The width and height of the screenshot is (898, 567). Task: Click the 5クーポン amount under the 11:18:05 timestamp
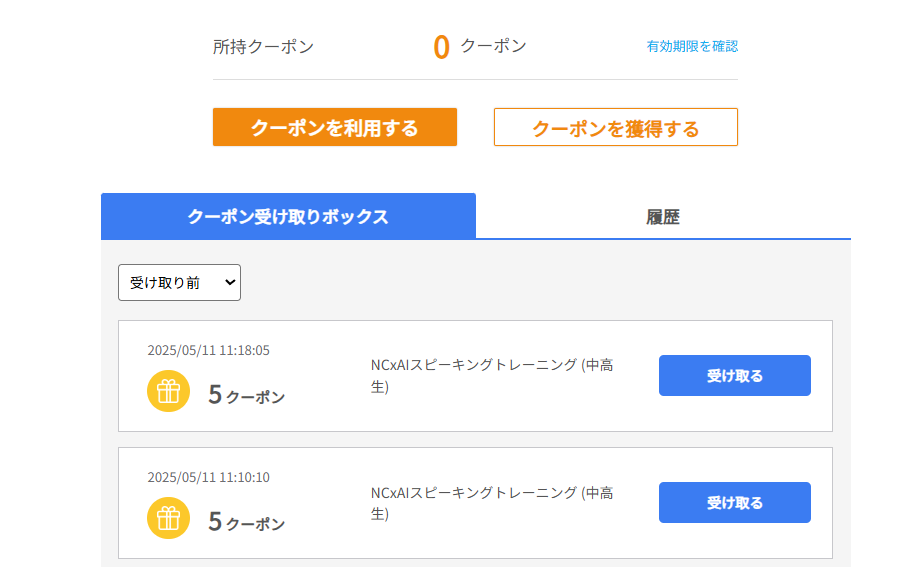click(x=246, y=395)
